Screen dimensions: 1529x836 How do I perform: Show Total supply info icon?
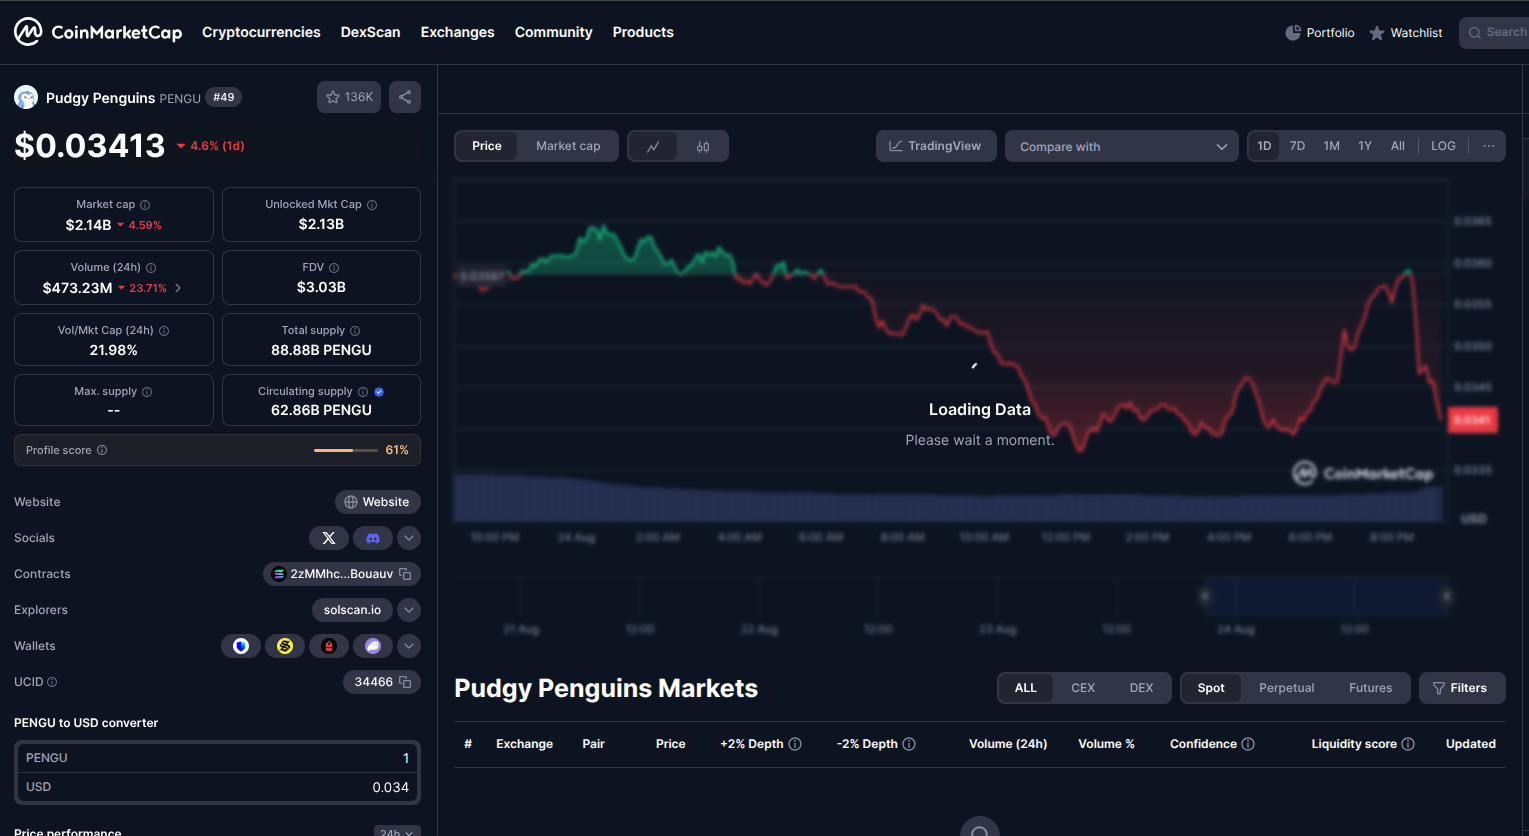[355, 331]
